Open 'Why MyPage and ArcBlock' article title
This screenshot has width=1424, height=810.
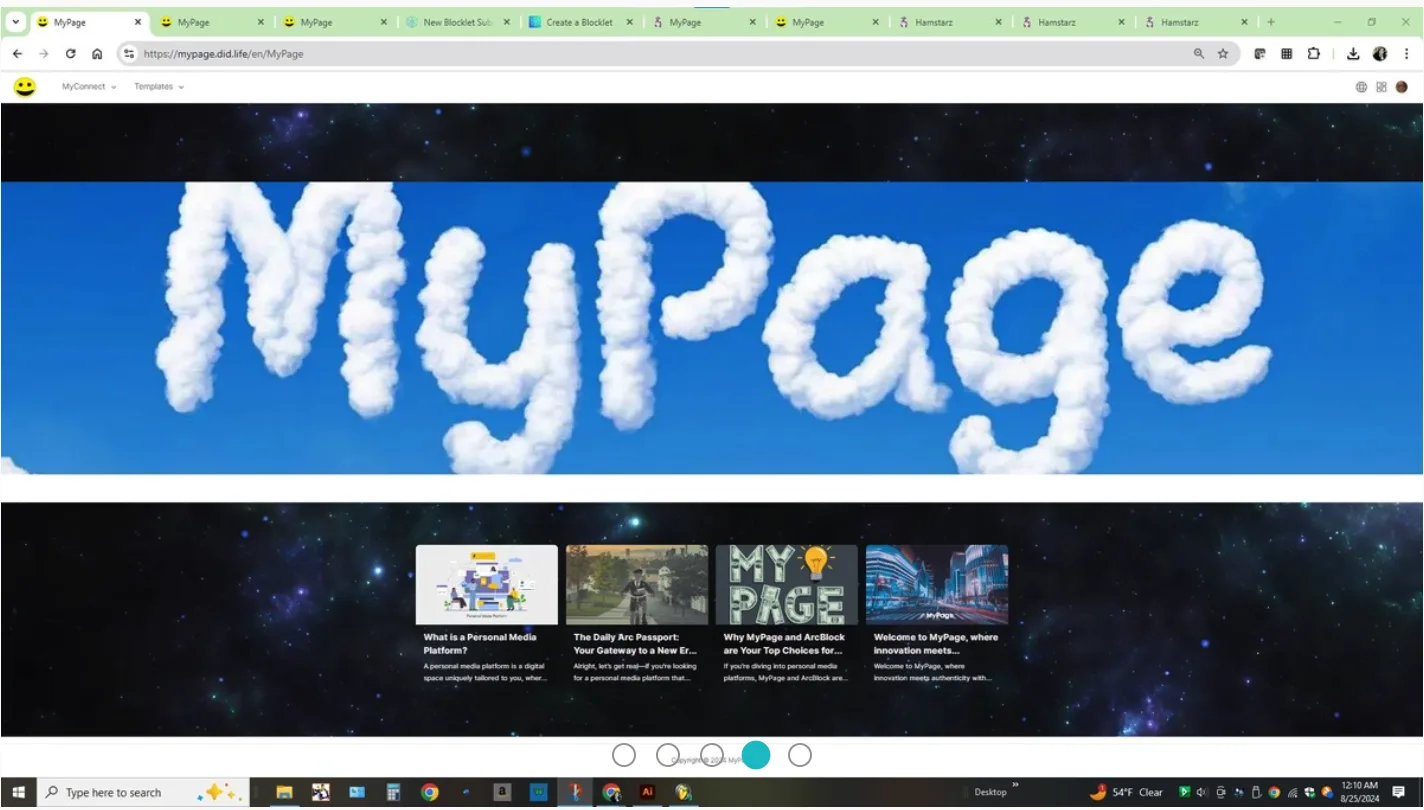click(x=784, y=644)
